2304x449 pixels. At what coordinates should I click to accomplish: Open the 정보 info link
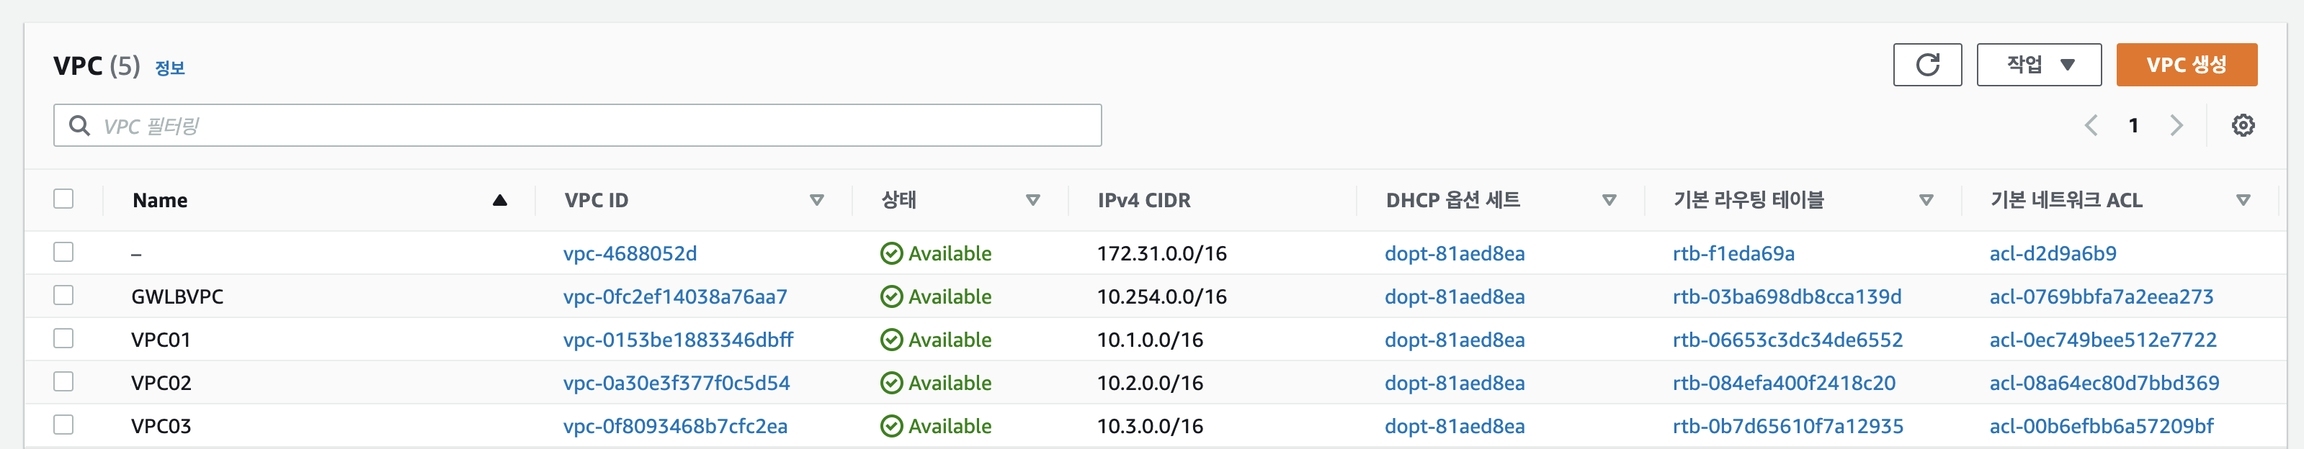[170, 68]
